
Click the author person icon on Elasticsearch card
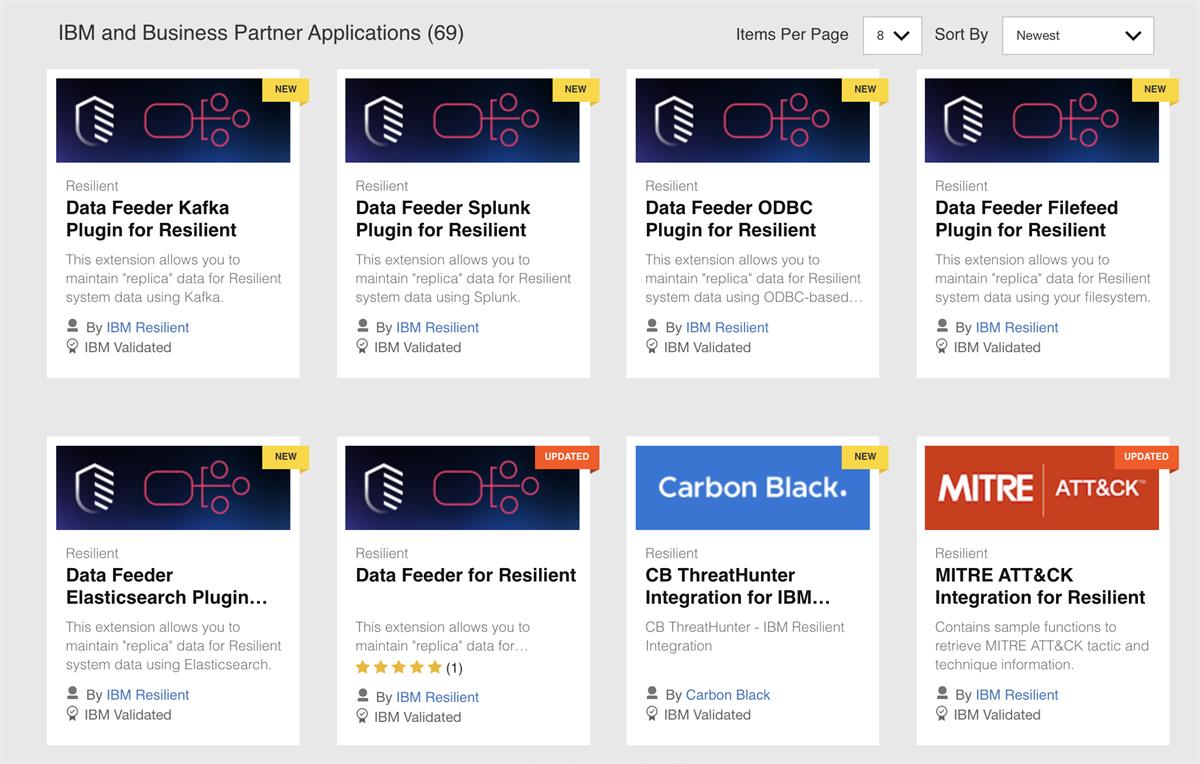[x=72, y=693]
